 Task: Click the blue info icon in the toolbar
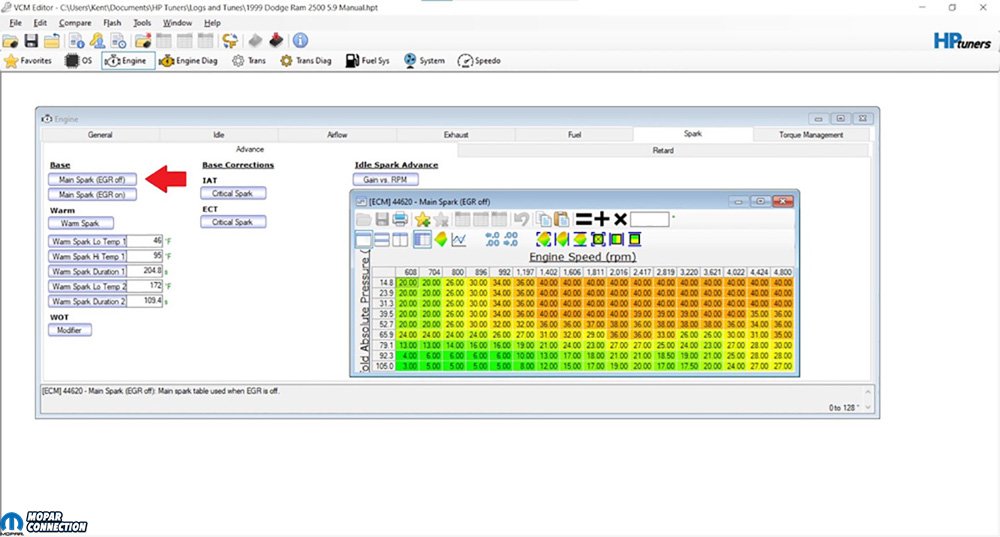[x=299, y=41]
